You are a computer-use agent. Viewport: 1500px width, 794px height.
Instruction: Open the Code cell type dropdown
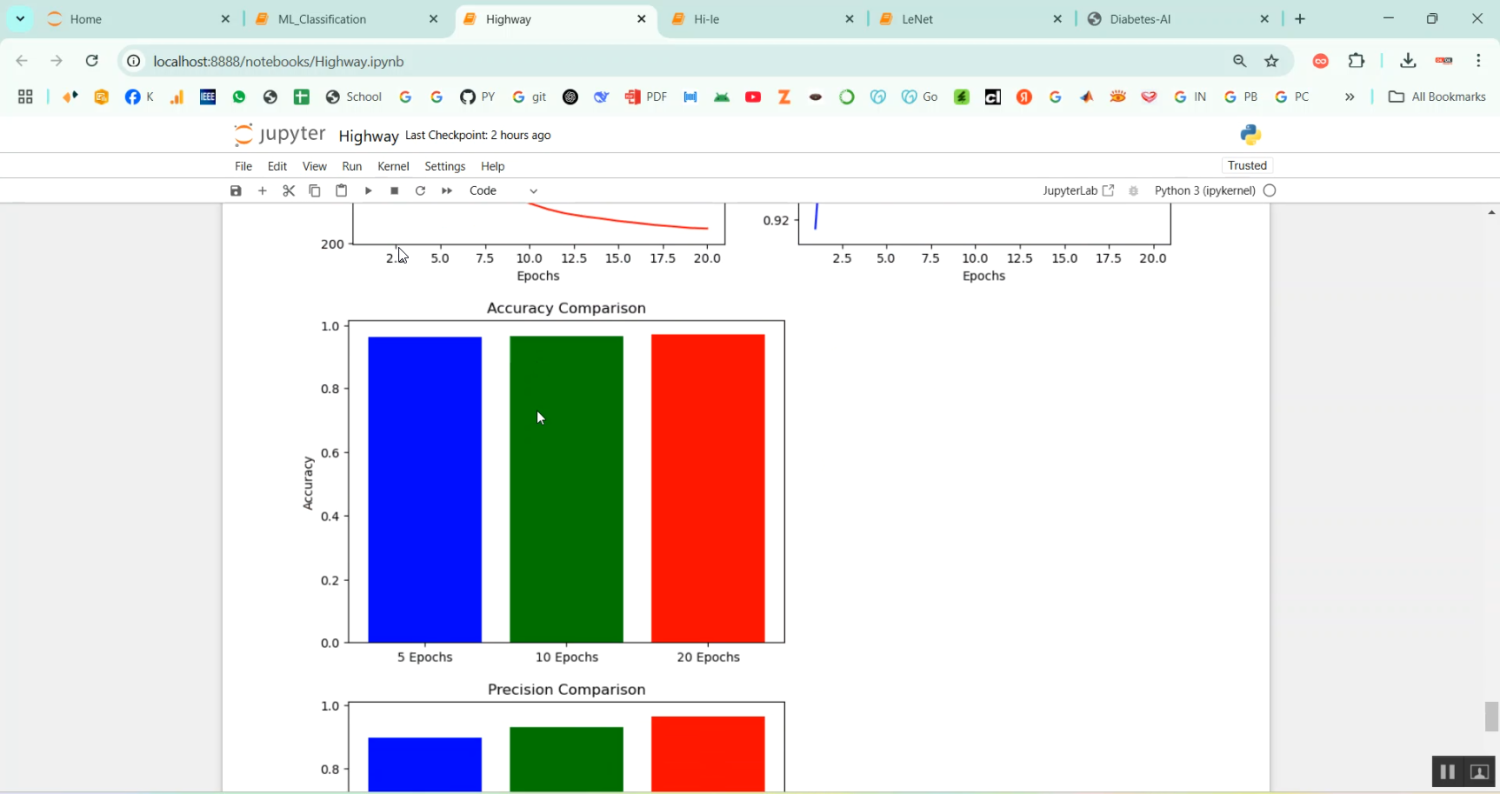(x=503, y=191)
